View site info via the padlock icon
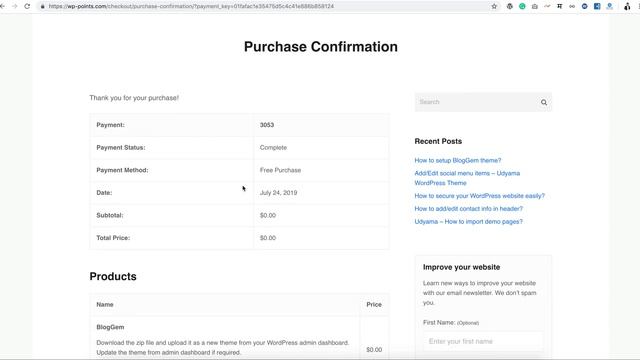Viewport: 640px width, 360px height. click(42, 6)
